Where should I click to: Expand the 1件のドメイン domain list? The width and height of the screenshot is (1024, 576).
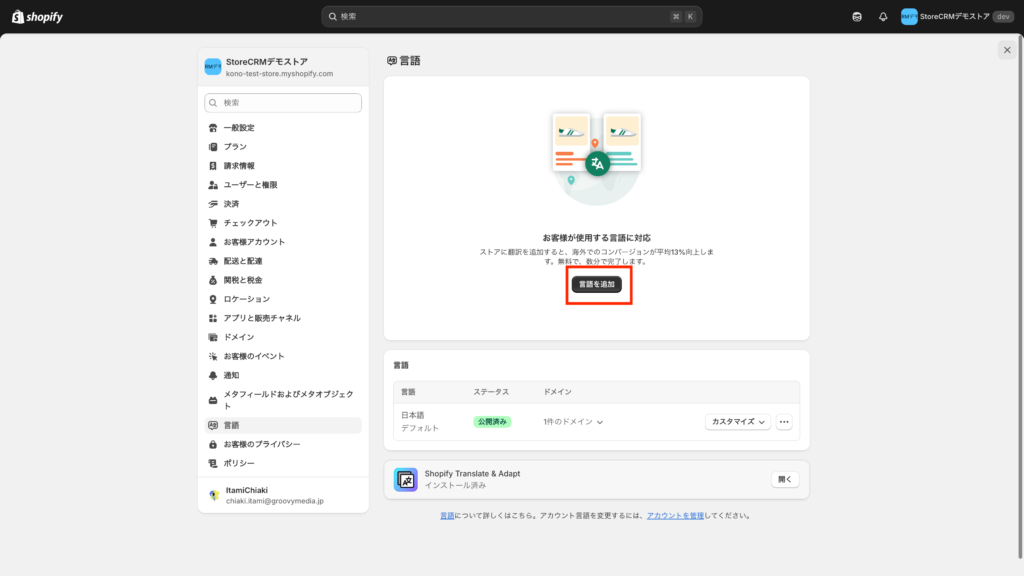(x=573, y=422)
